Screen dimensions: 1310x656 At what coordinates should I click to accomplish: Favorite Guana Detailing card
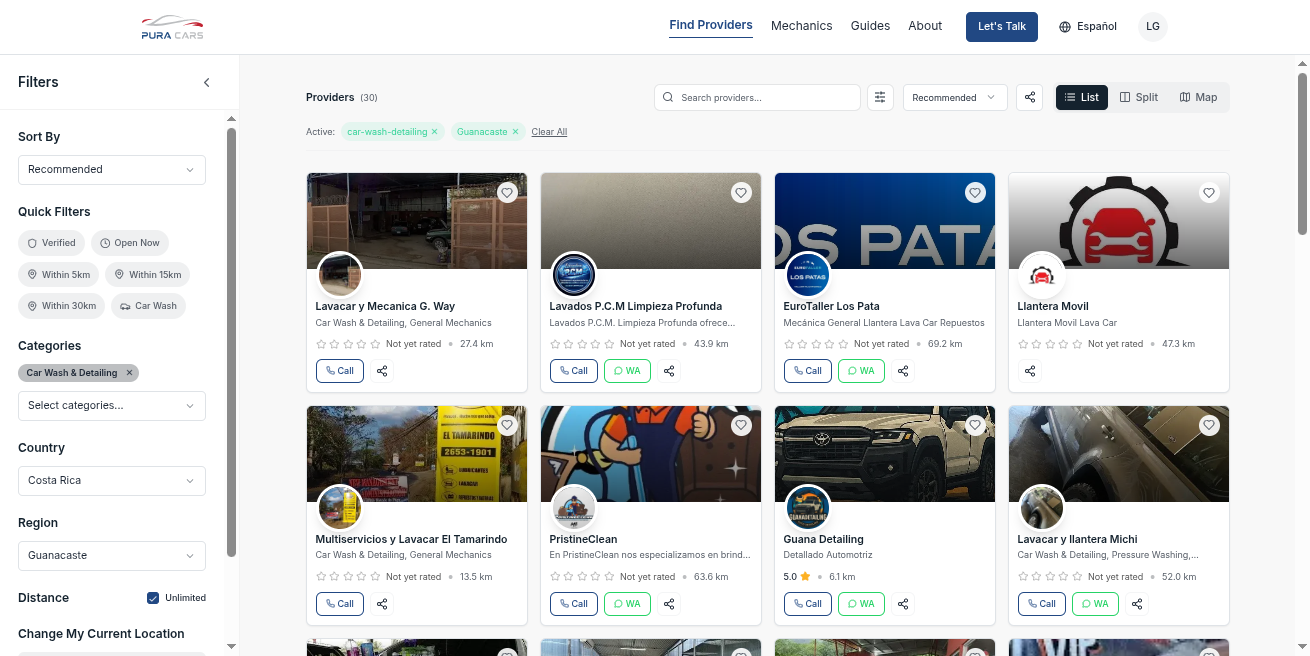pyautogui.click(x=975, y=425)
